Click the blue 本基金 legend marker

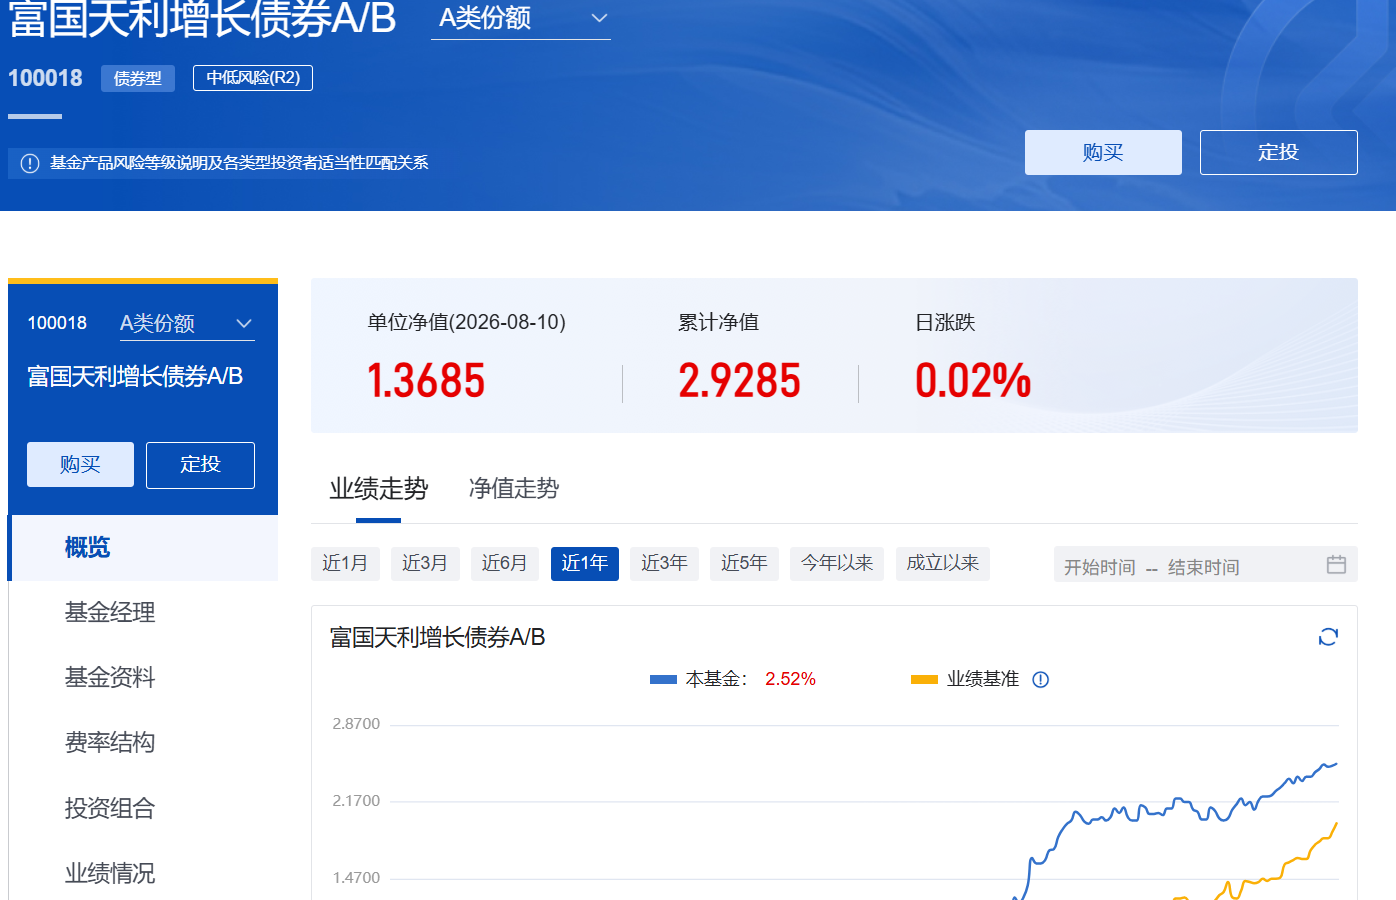coord(663,680)
